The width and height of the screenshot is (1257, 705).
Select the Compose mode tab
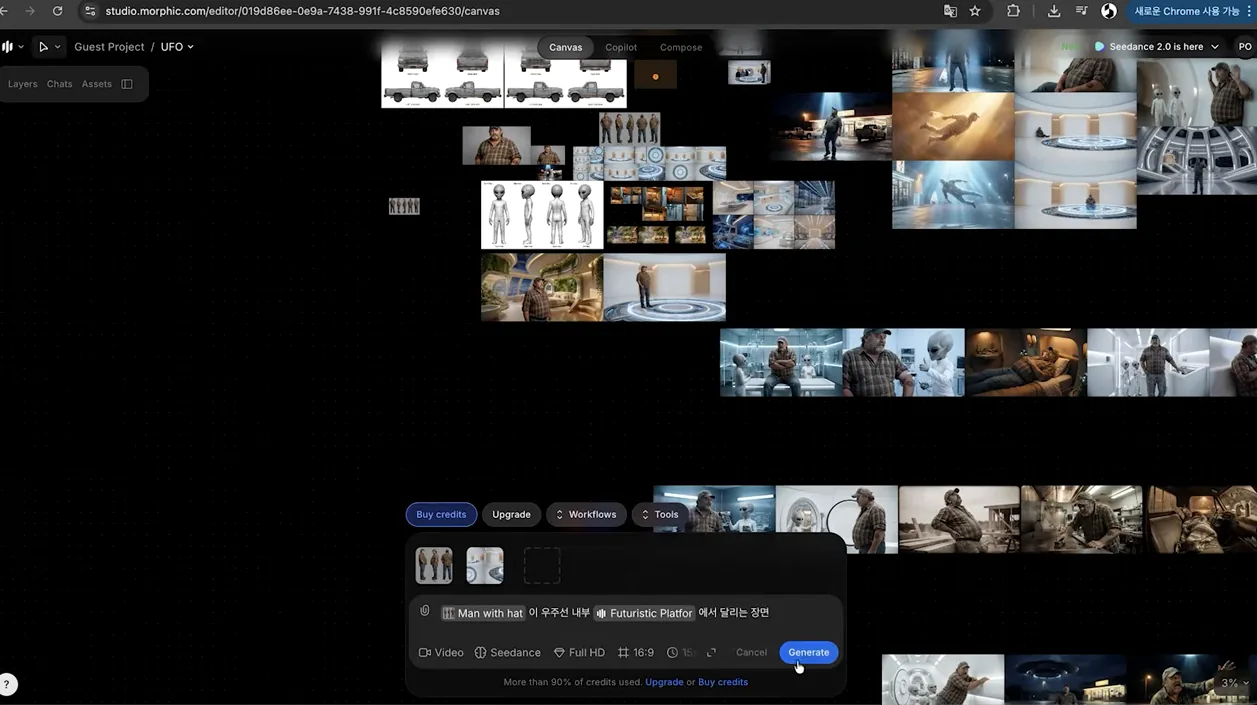point(681,47)
